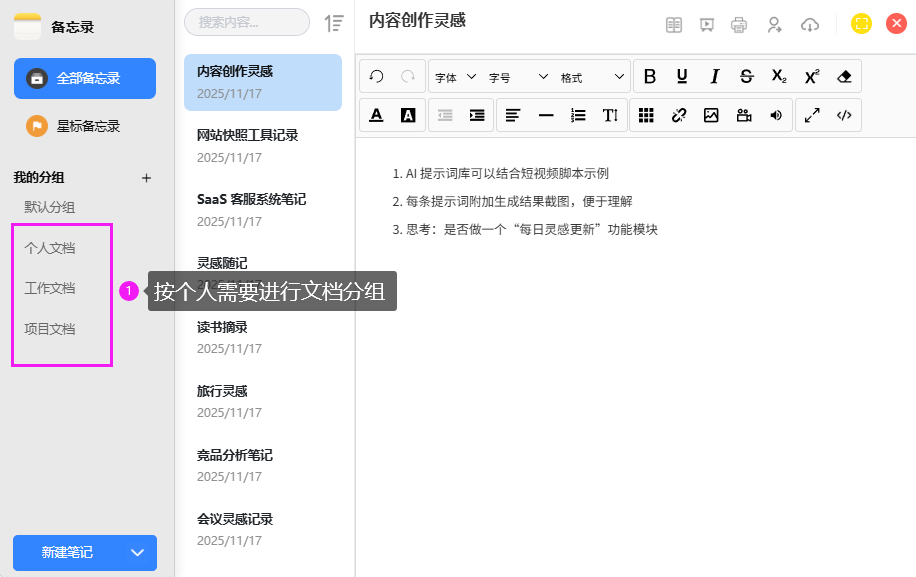Insert a hyperlink using the link icon
This screenshot has height=577, width=916.
(x=679, y=115)
